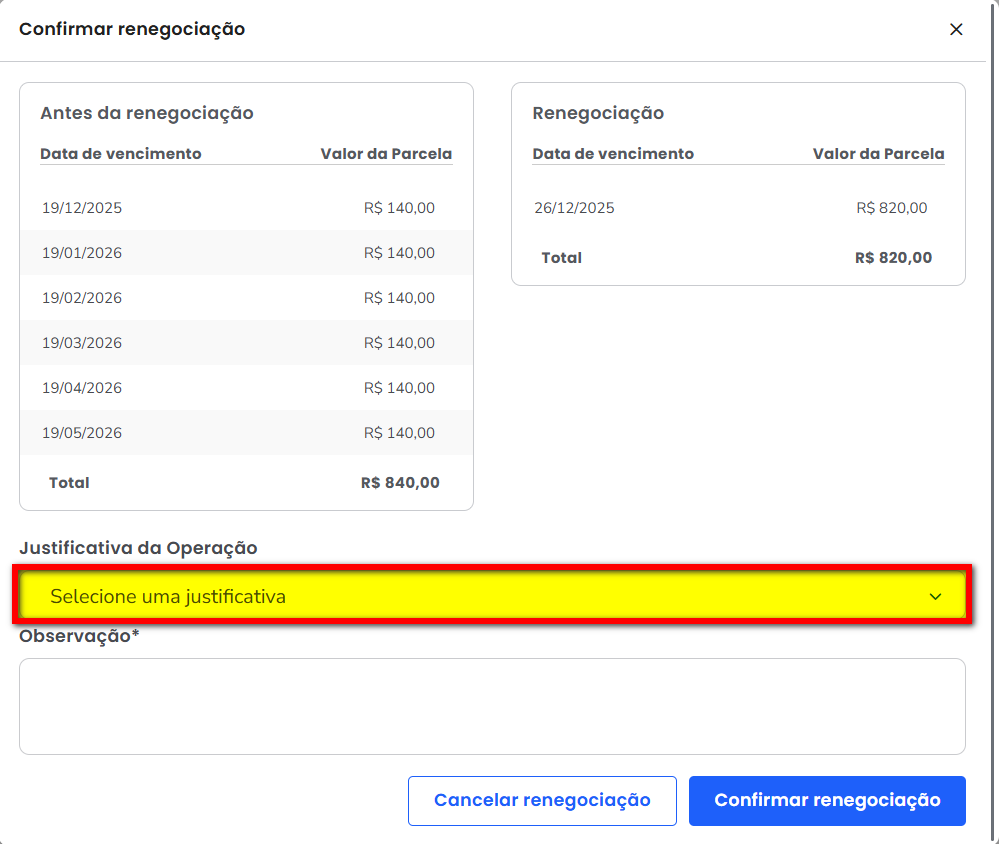This screenshot has height=844, width=999.
Task: Click Data de vencimento header in Renegociação panel
Action: click(613, 154)
